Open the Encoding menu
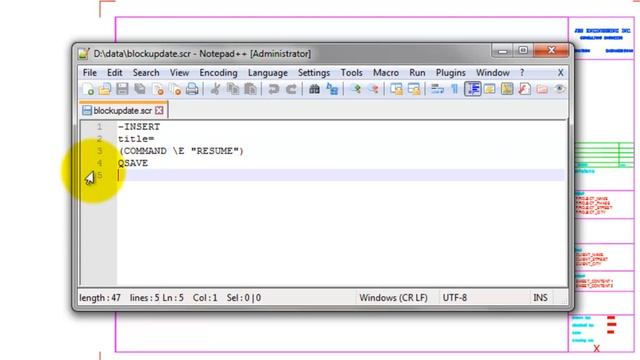 pyautogui.click(x=218, y=73)
